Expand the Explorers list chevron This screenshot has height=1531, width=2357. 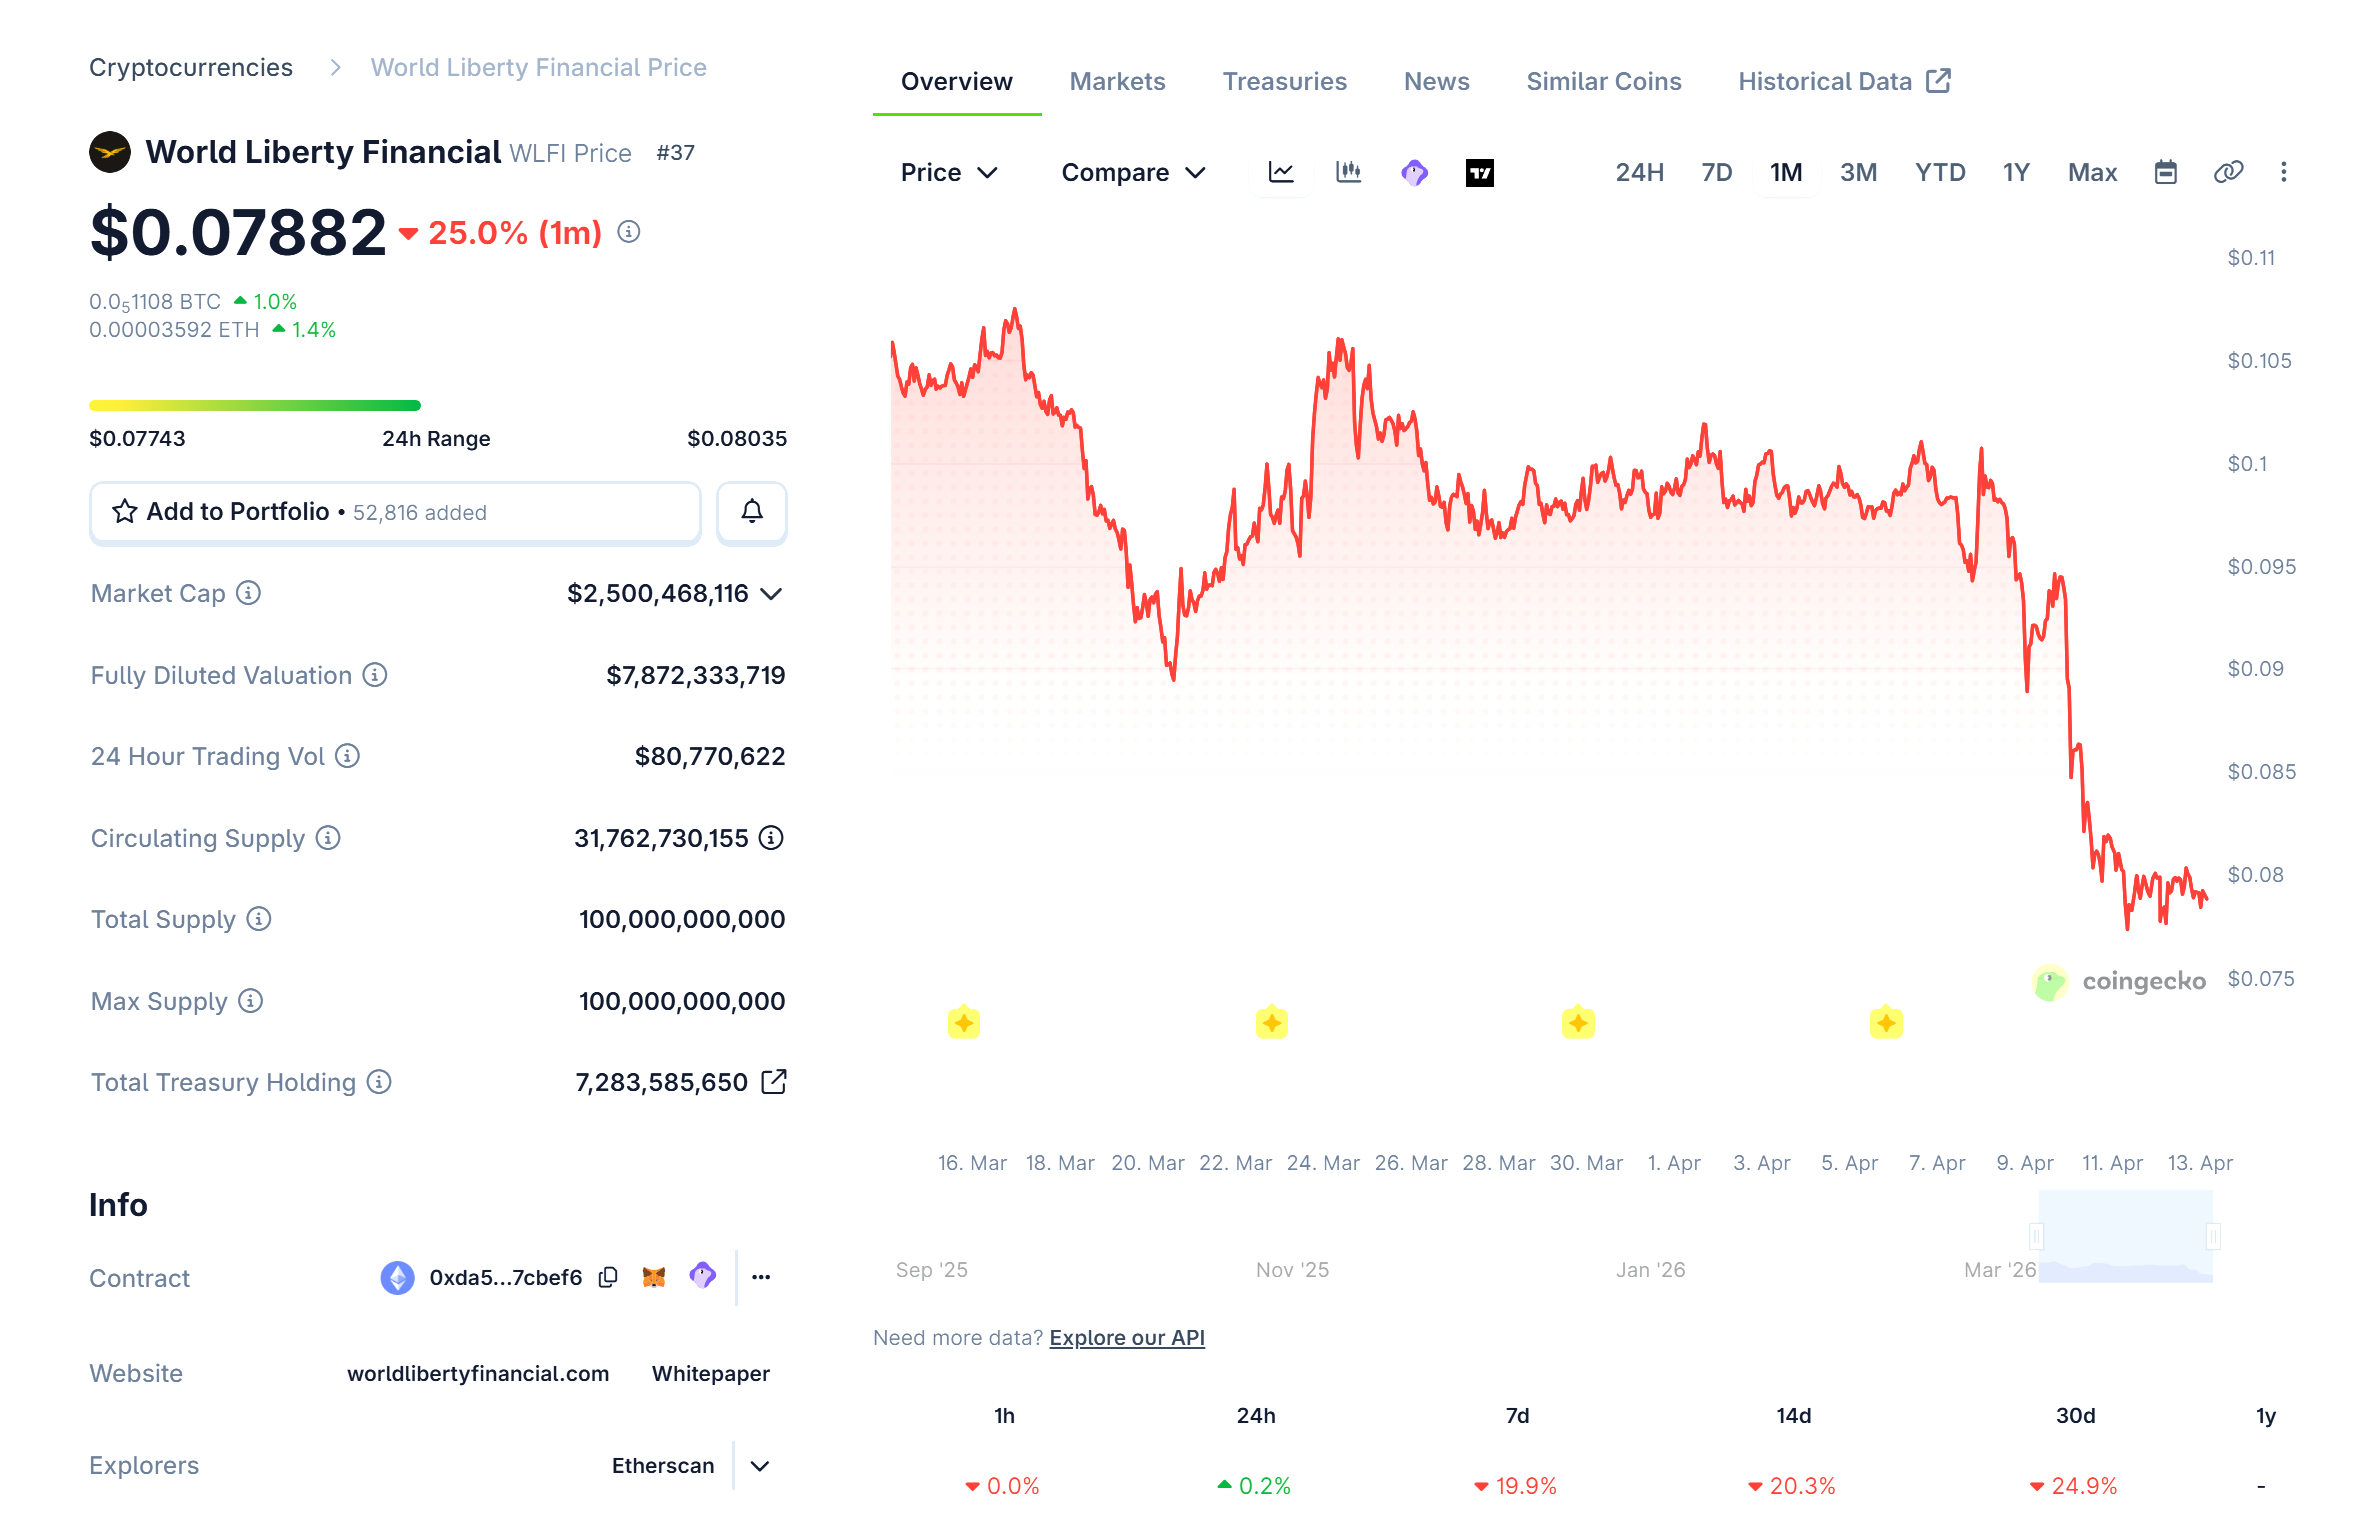click(759, 1465)
